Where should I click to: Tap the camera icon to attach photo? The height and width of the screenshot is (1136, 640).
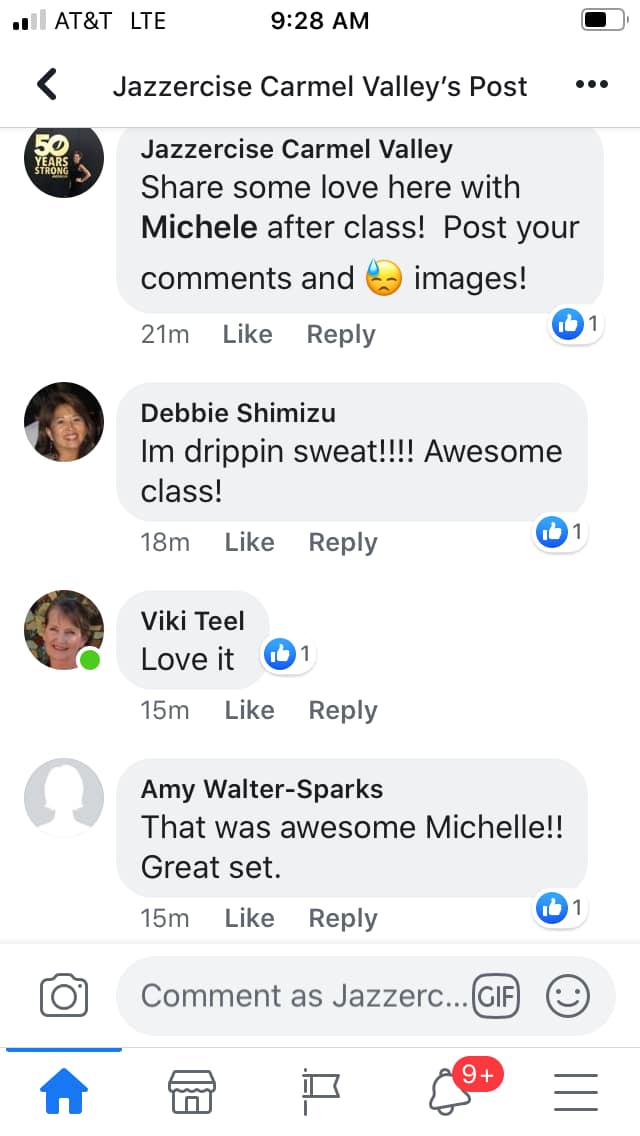coord(64,996)
